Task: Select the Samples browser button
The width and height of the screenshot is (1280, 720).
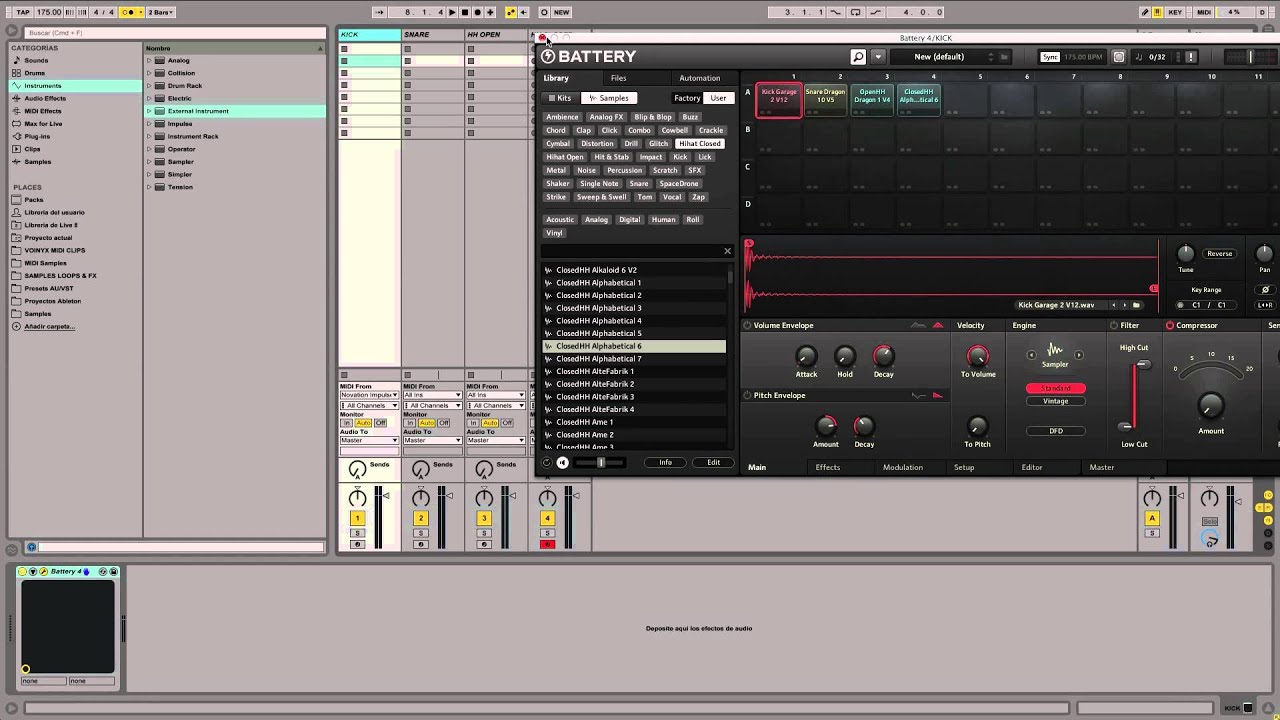Action: [609, 98]
